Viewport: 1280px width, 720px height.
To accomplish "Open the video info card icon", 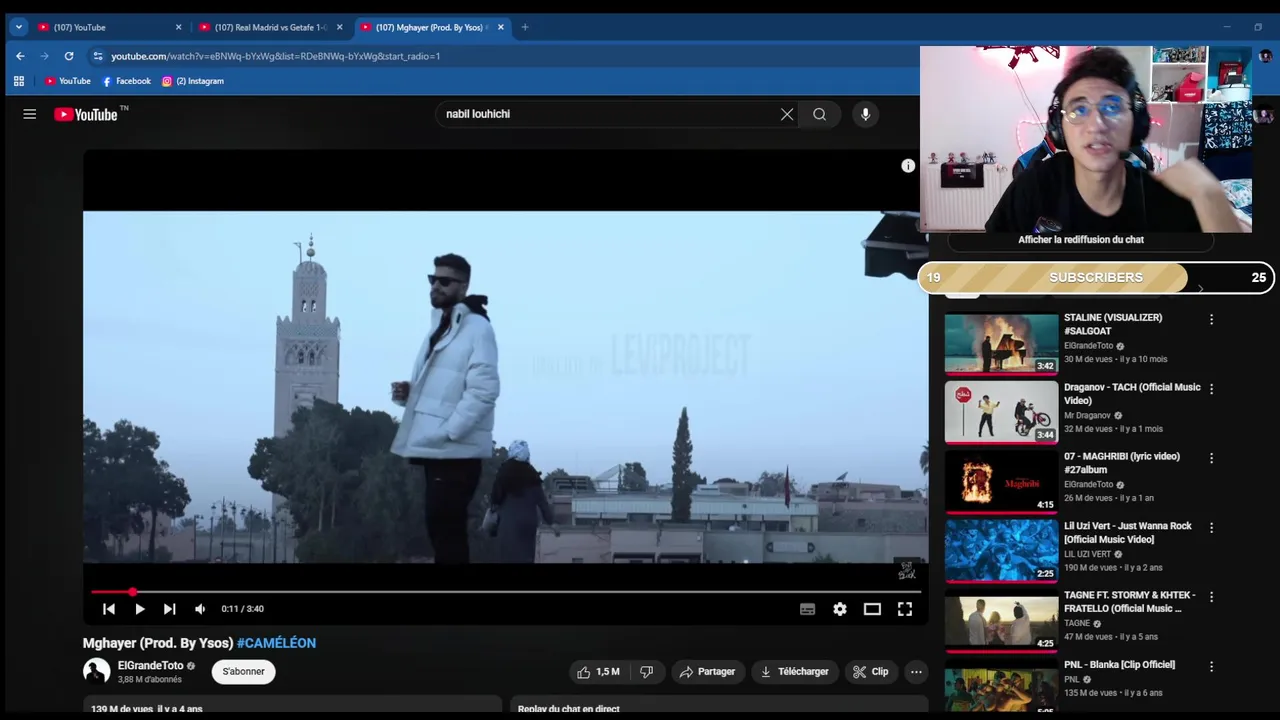I will click(x=908, y=166).
